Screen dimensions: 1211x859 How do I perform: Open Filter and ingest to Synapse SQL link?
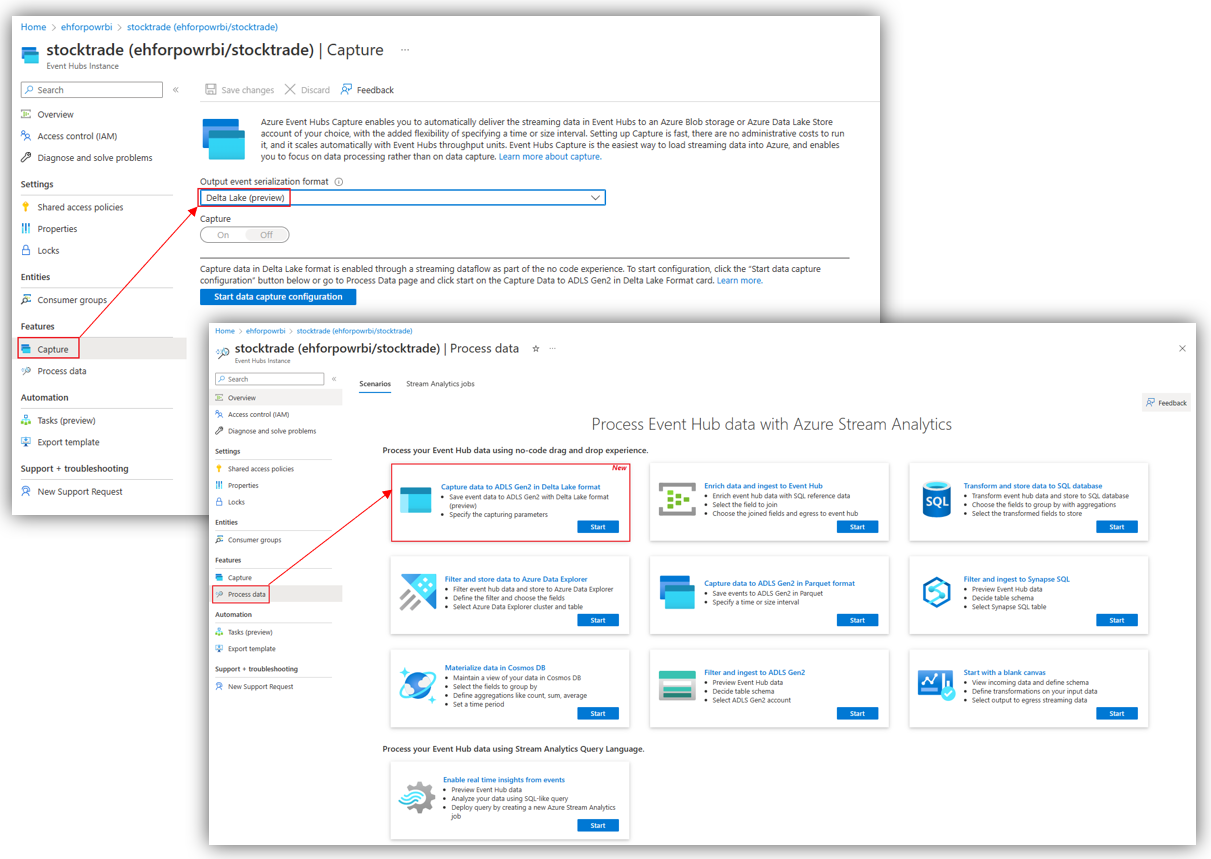click(x=1016, y=579)
